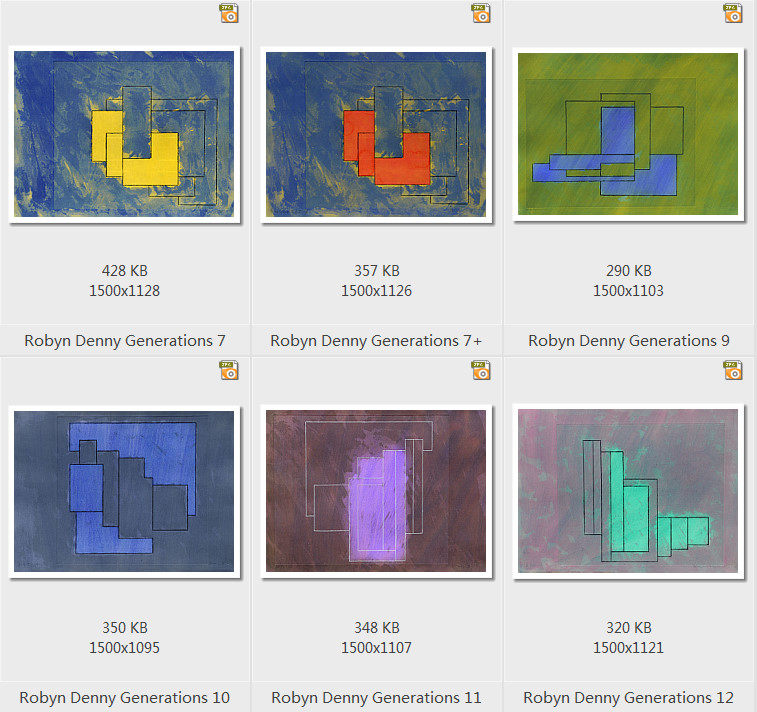Click the file name Robyn Denny Generations 11

tap(376, 698)
